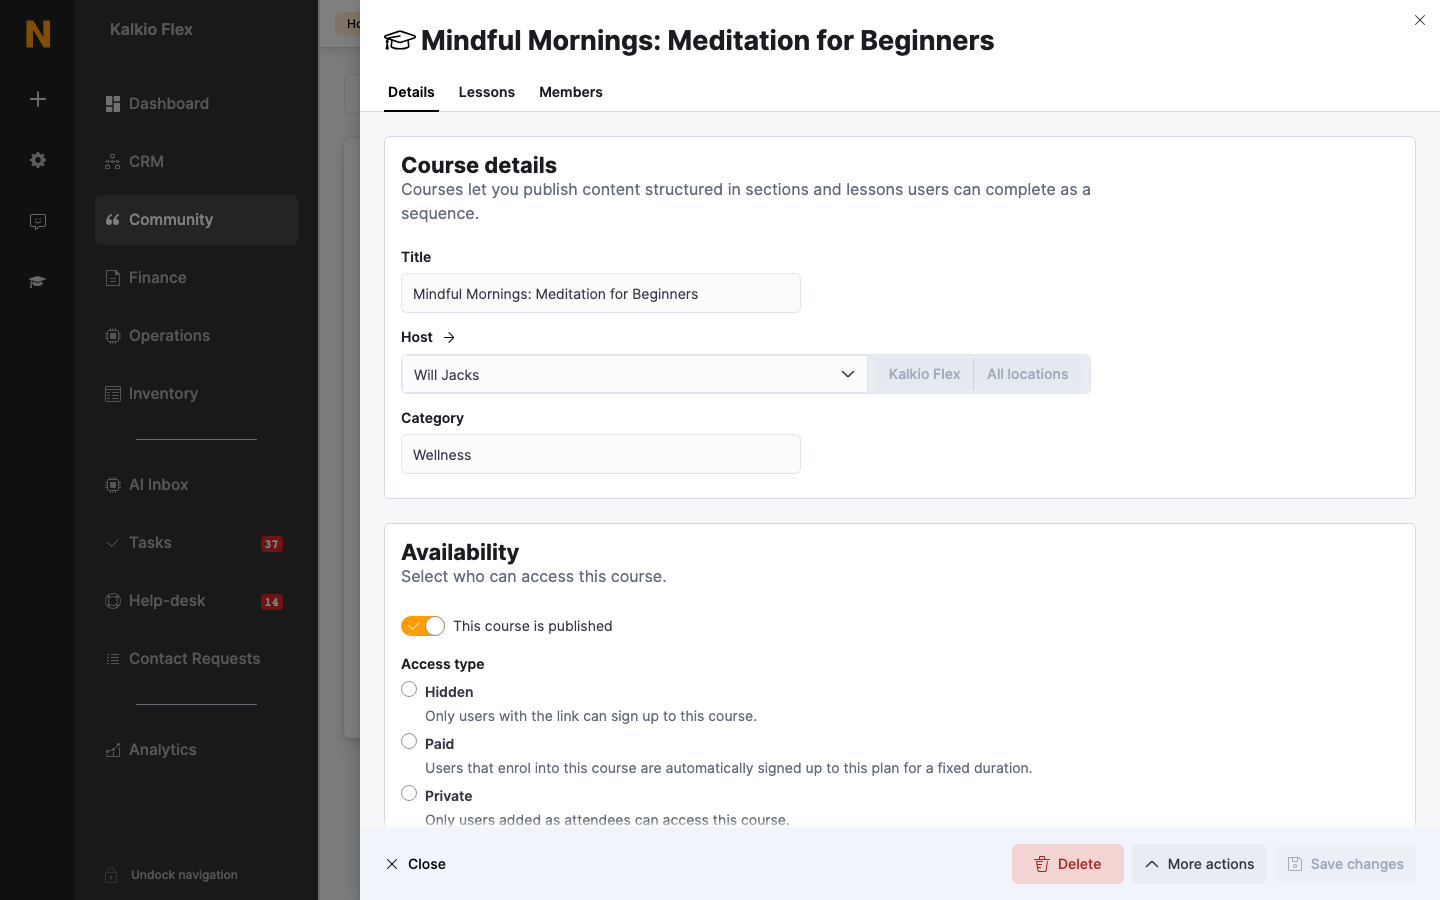This screenshot has height=900, width=1440.
Task: Click the Dashboard grid icon
Action: point(113,104)
